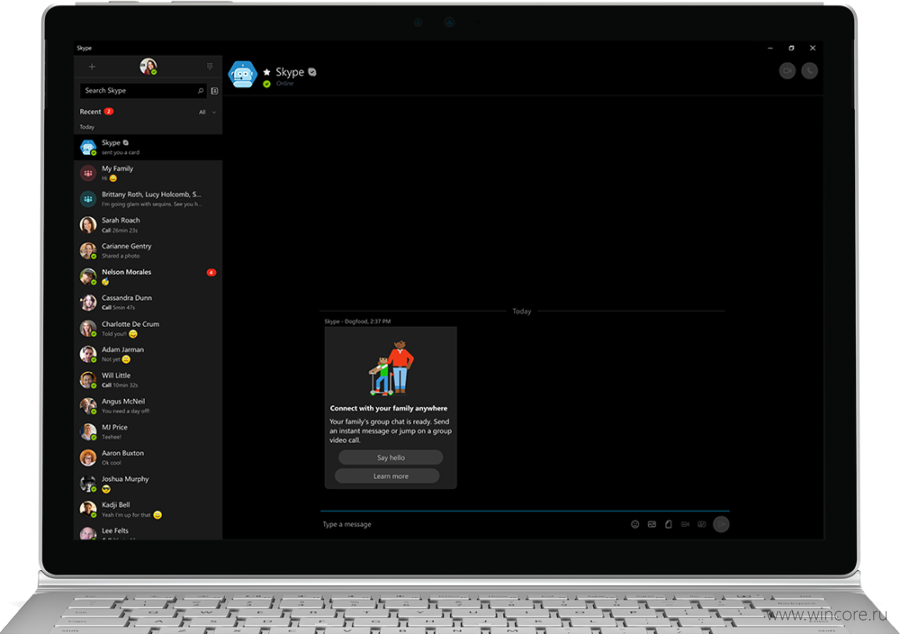This screenshot has height=634, width=900.
Task: Open your profile picture in the sidebar header
Action: click(x=148, y=67)
